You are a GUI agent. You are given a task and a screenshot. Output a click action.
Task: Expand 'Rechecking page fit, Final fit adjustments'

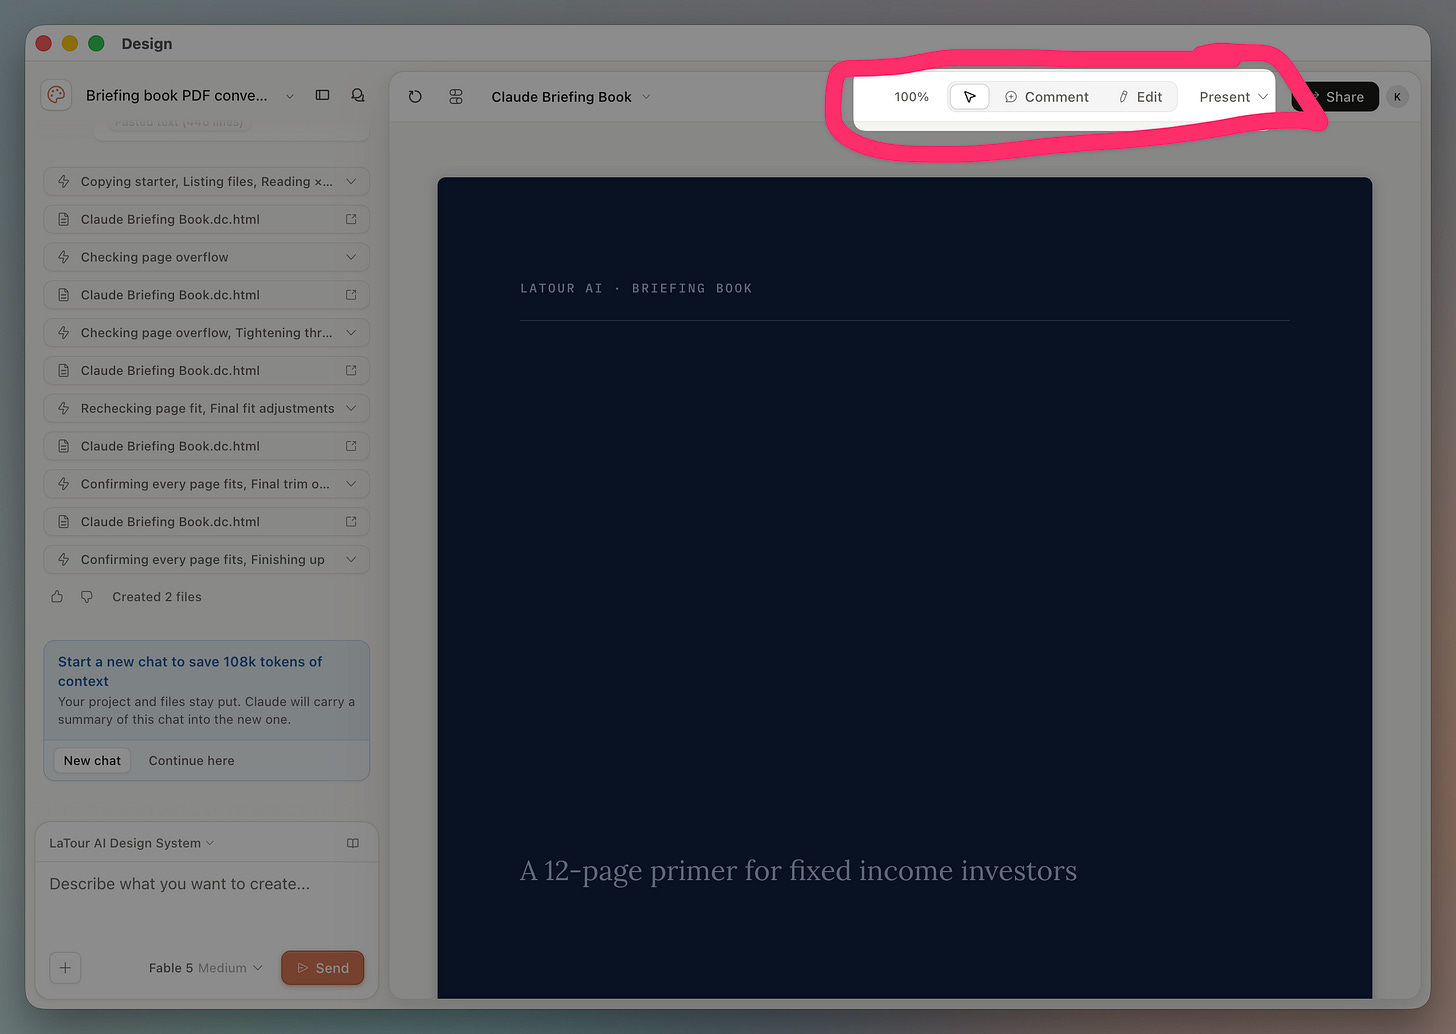tap(207, 408)
